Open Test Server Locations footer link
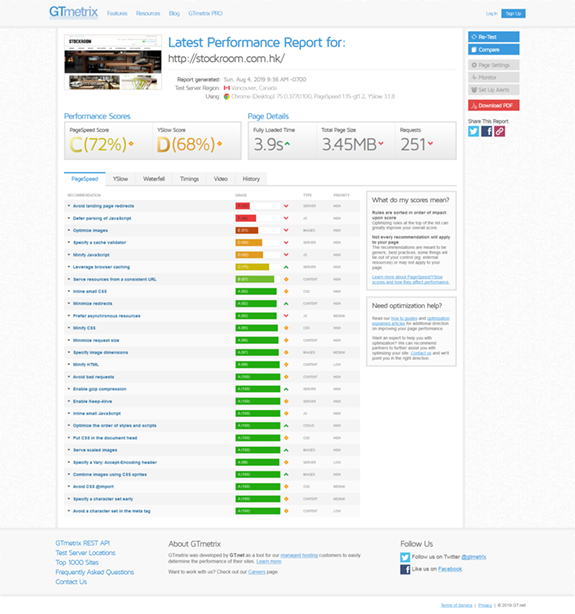 [85, 553]
